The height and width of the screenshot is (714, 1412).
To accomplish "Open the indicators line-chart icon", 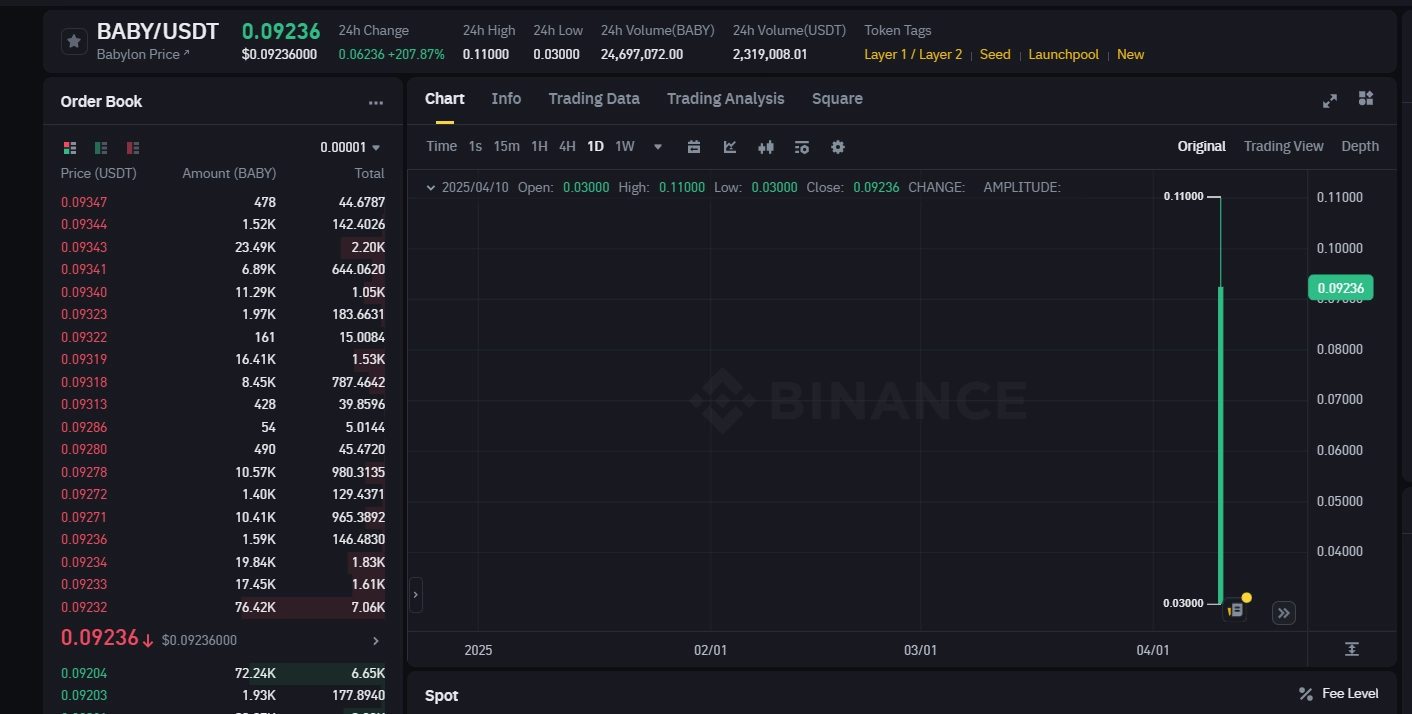I will [x=730, y=146].
